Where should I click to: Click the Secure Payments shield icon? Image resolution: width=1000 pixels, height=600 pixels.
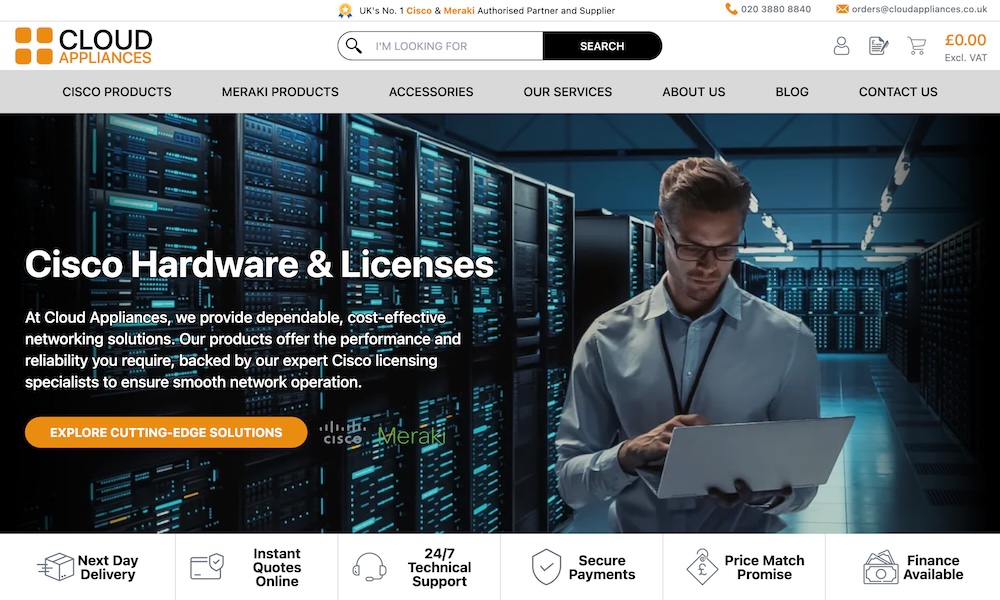point(547,567)
